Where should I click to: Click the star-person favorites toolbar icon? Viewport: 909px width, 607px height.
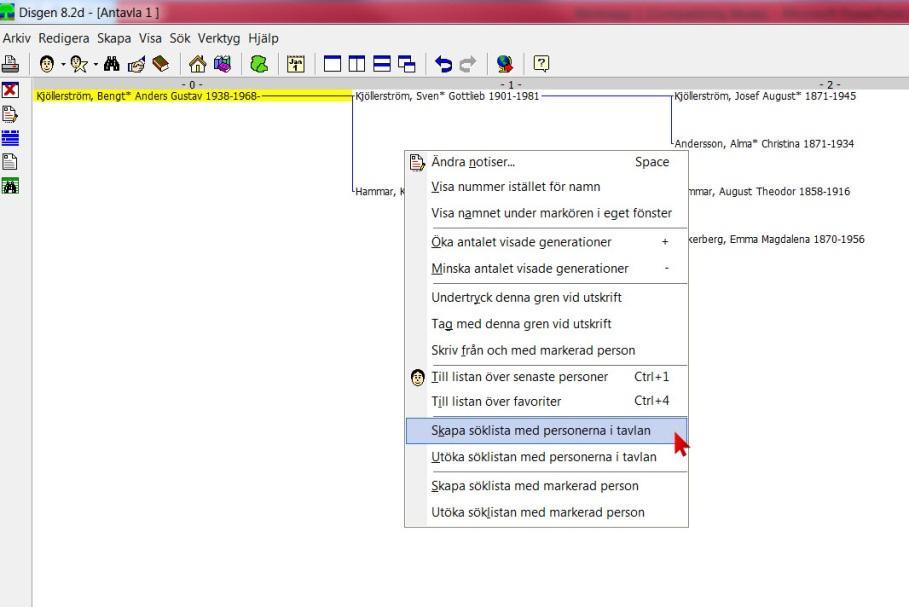coord(79,64)
